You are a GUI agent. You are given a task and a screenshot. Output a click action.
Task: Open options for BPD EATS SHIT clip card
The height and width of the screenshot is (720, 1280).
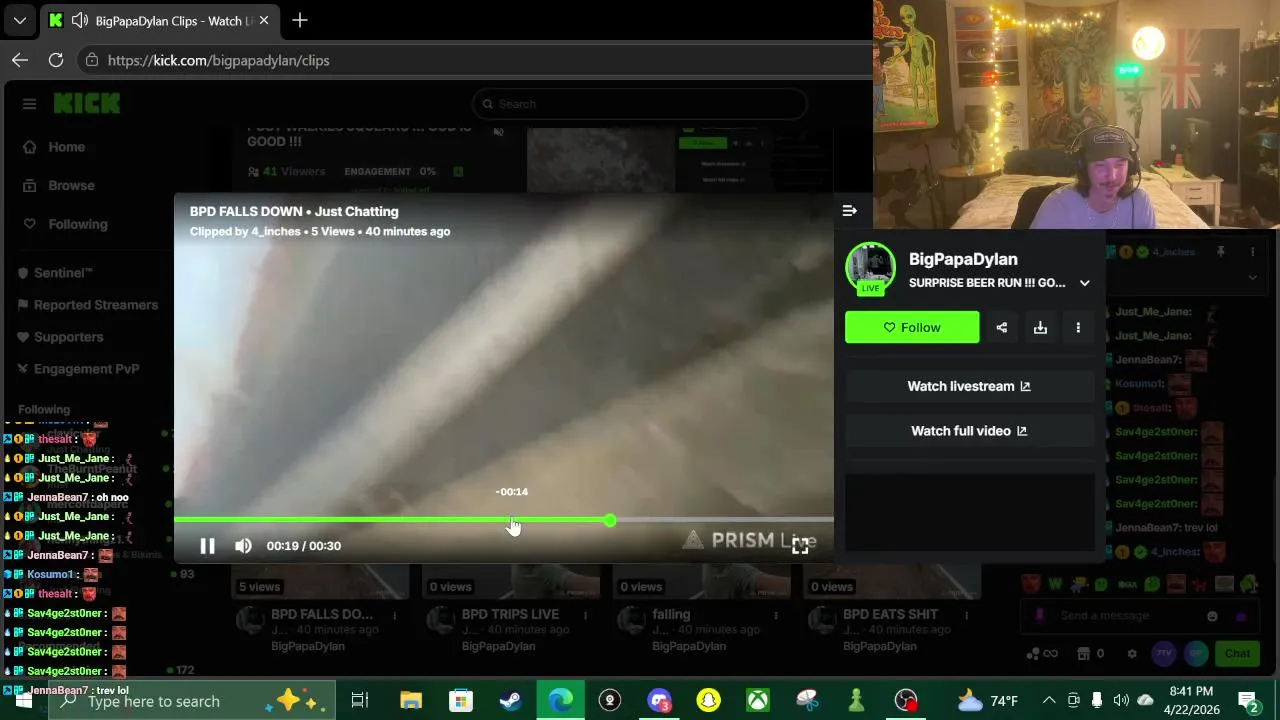pyautogui.click(x=966, y=615)
